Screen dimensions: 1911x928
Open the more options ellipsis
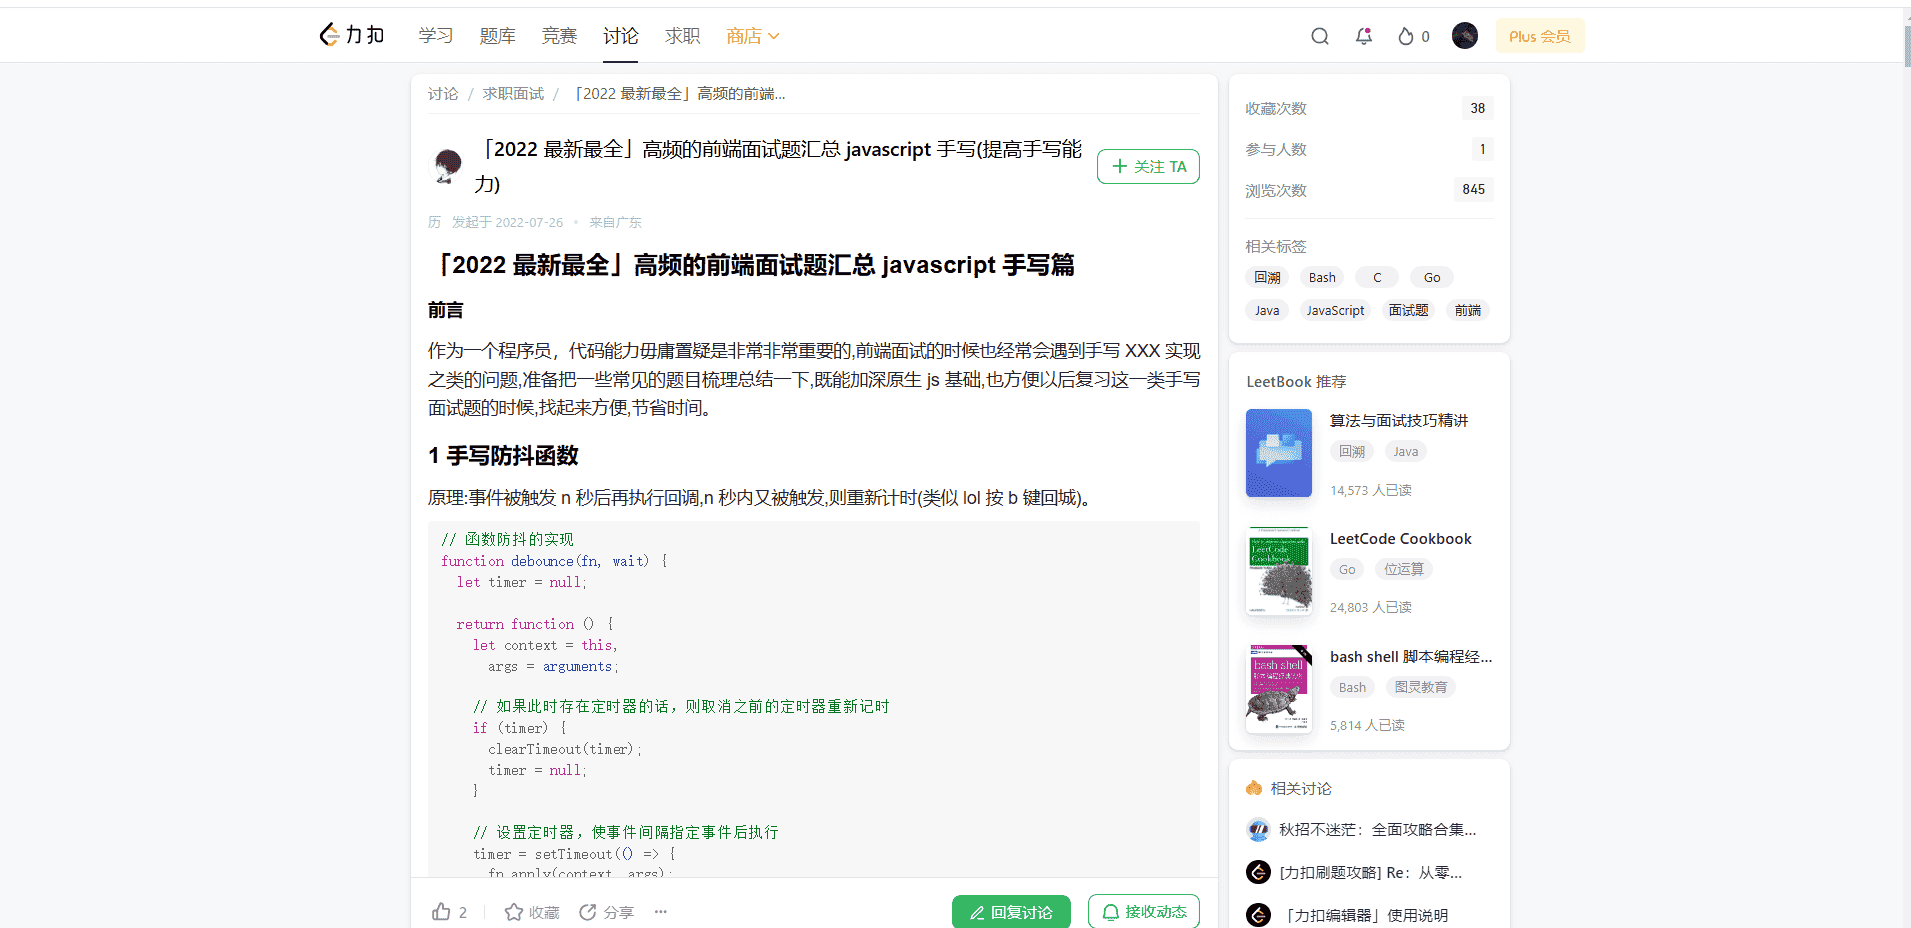pyautogui.click(x=661, y=911)
